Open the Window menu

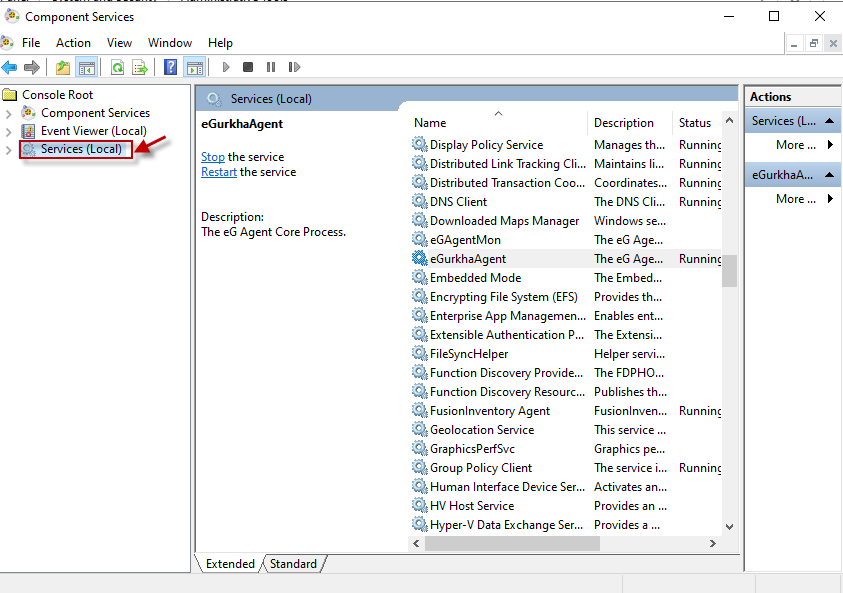coord(170,43)
